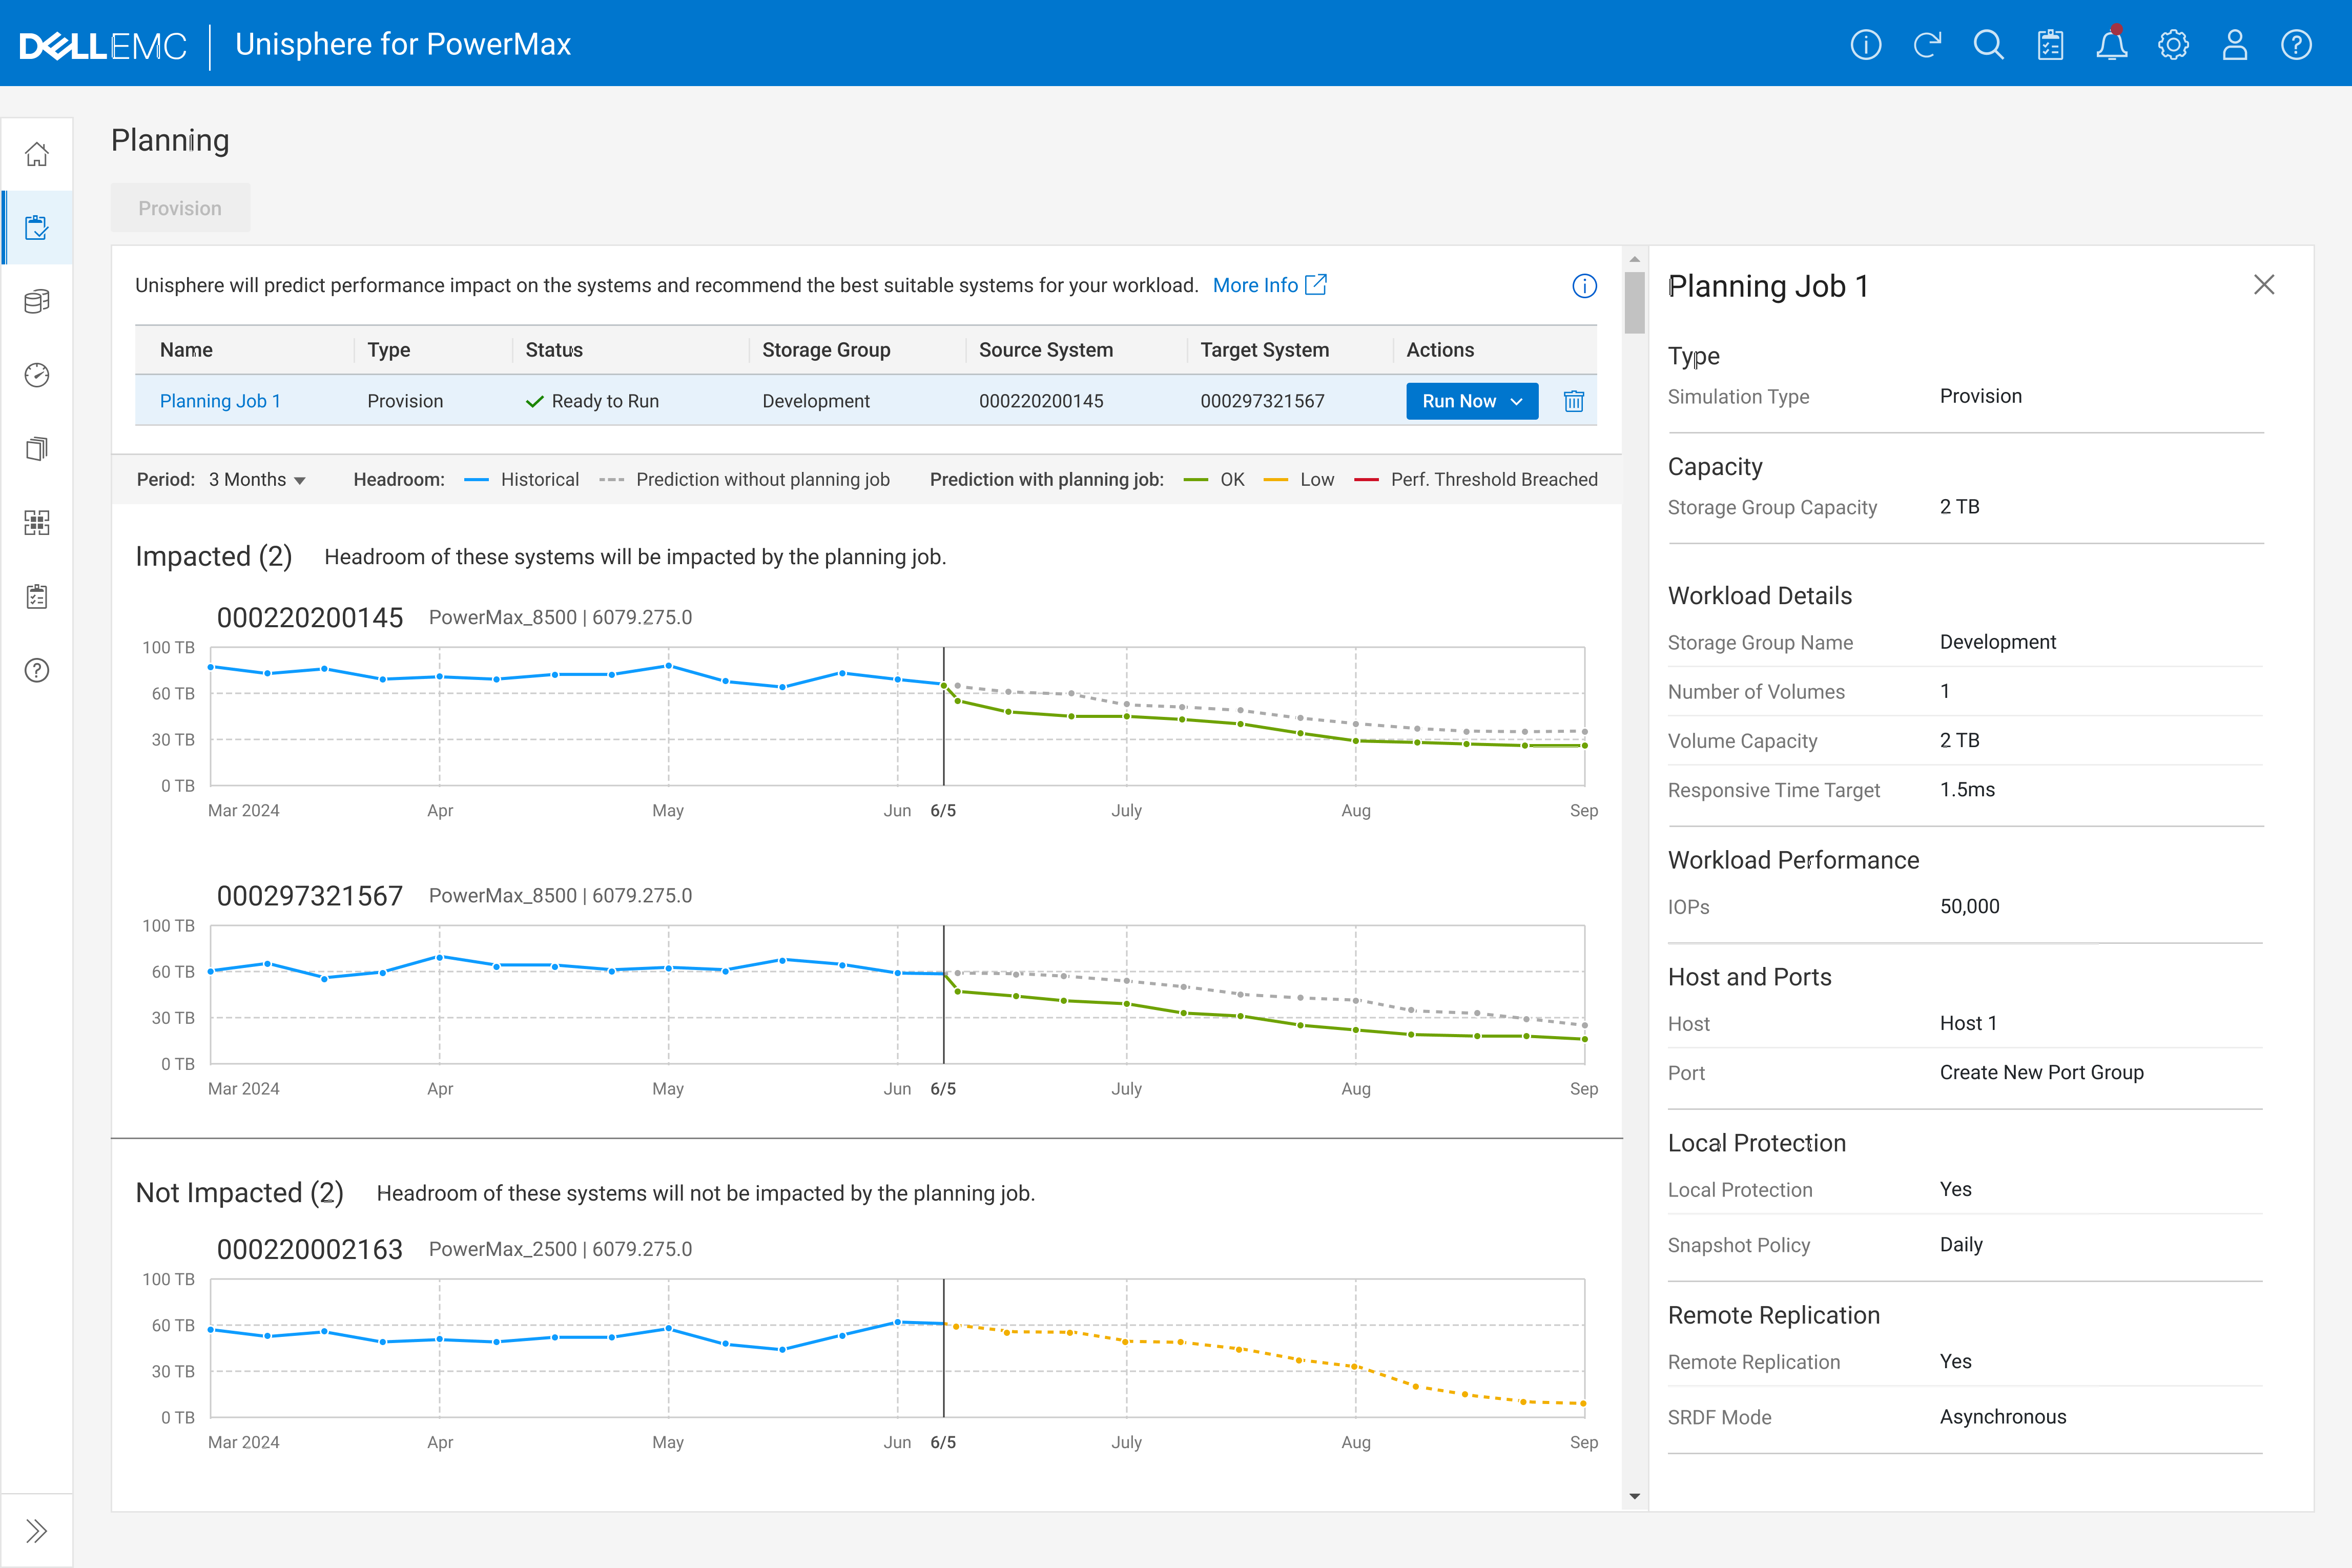
Task: Close the Planning Job 1 details panel
Action: pyautogui.click(x=2264, y=285)
